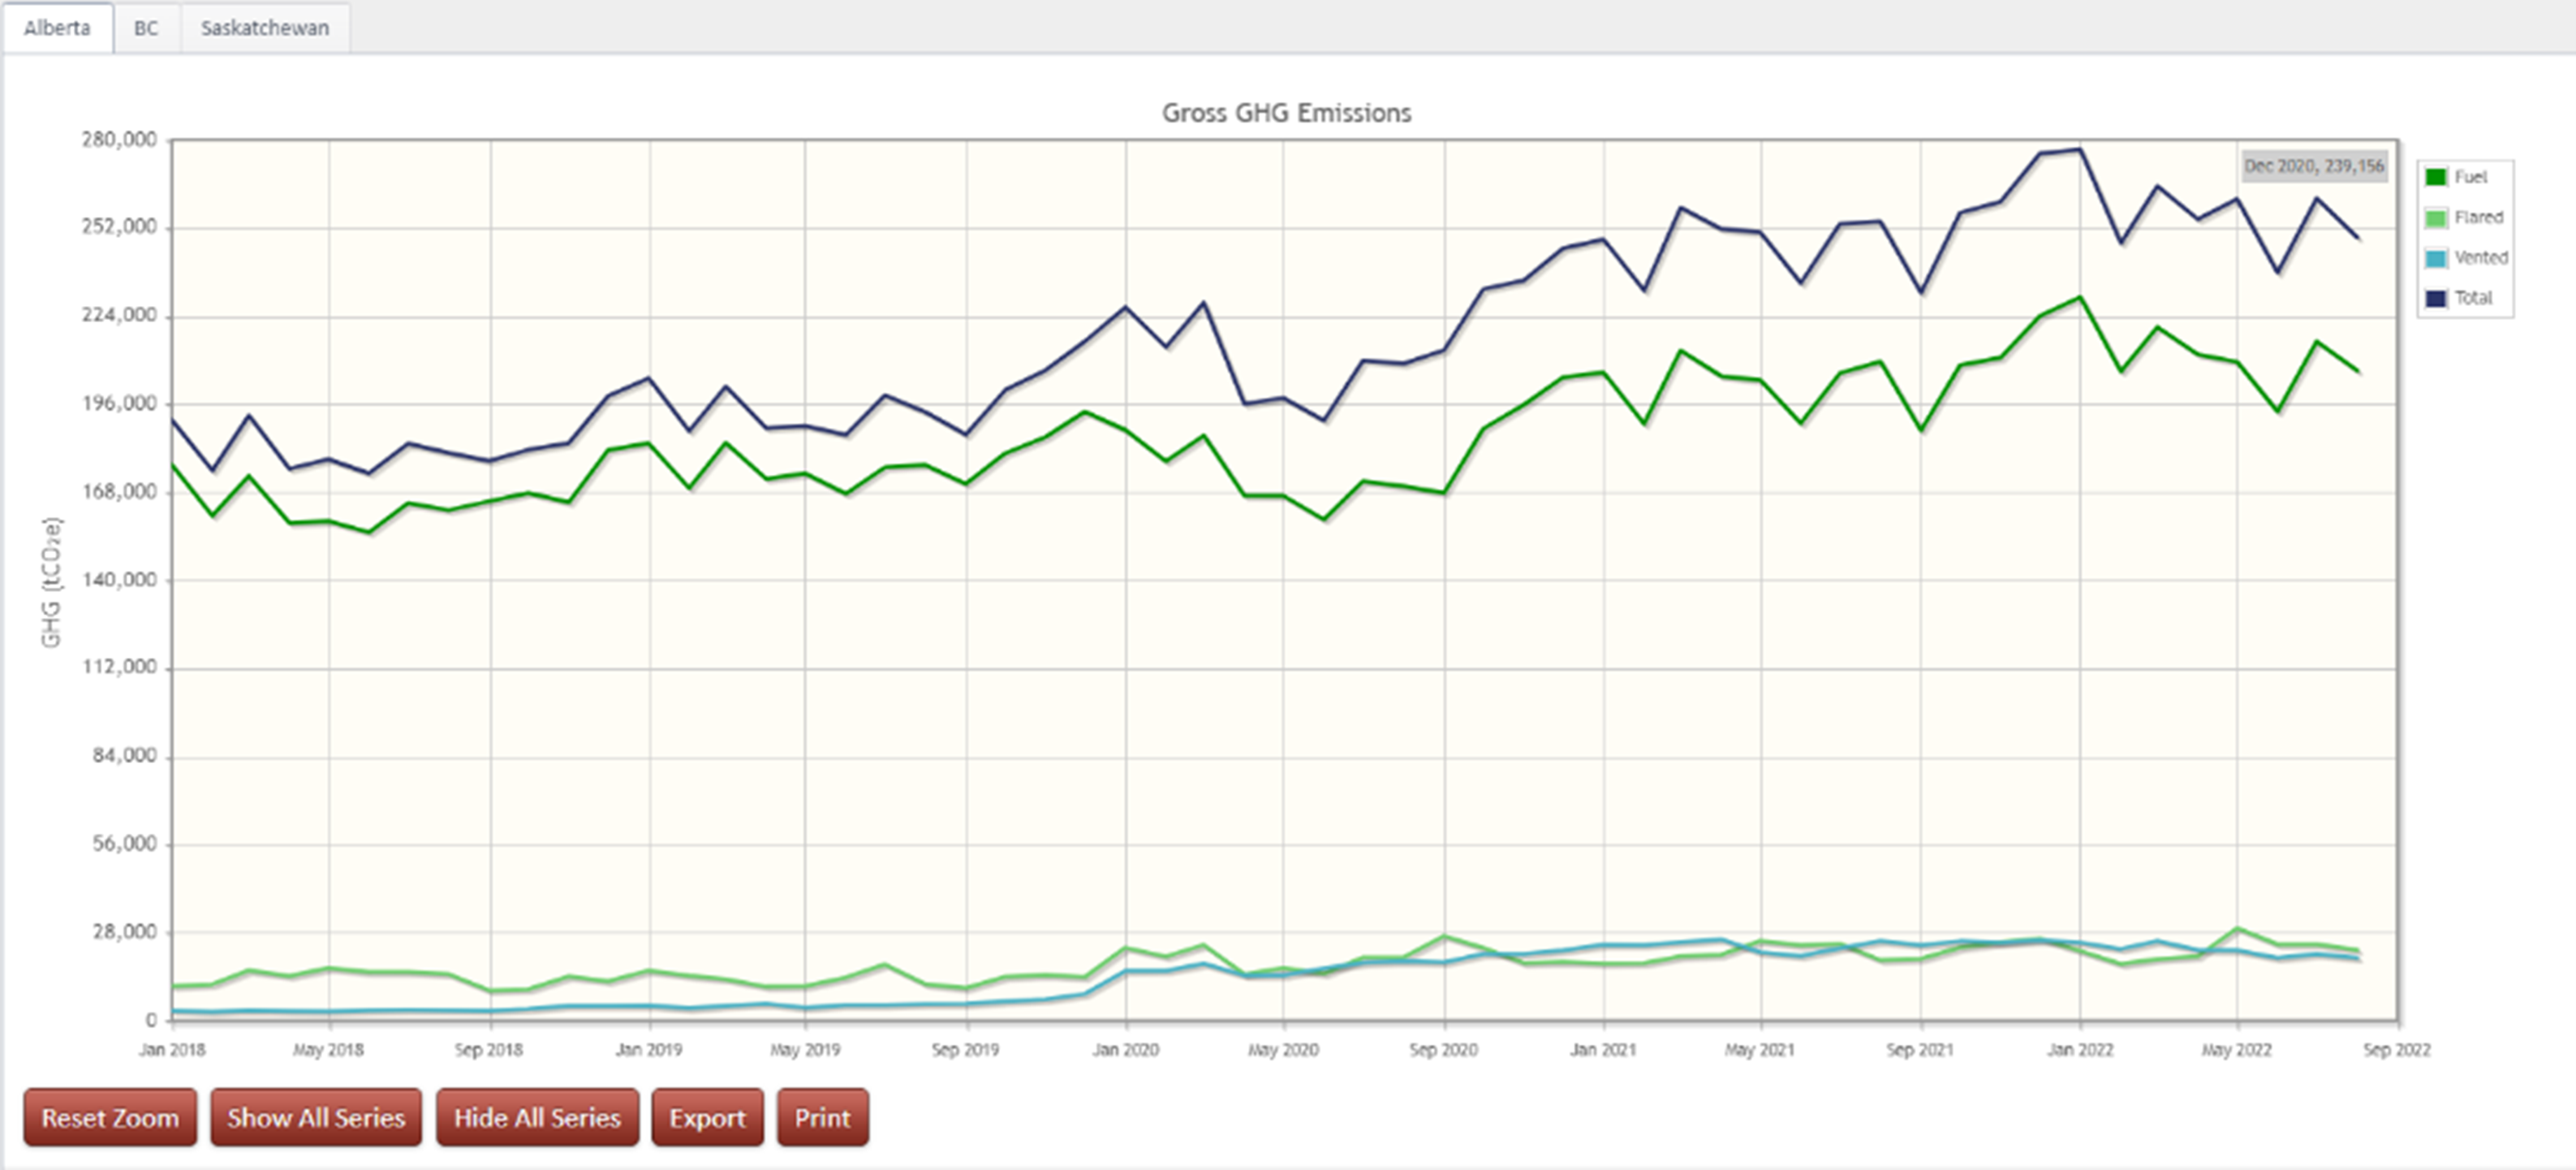Click the Jan 2022 x-axis label

(x=2079, y=1050)
